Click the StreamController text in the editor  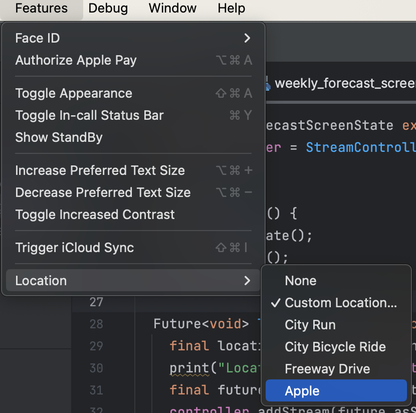click(361, 147)
